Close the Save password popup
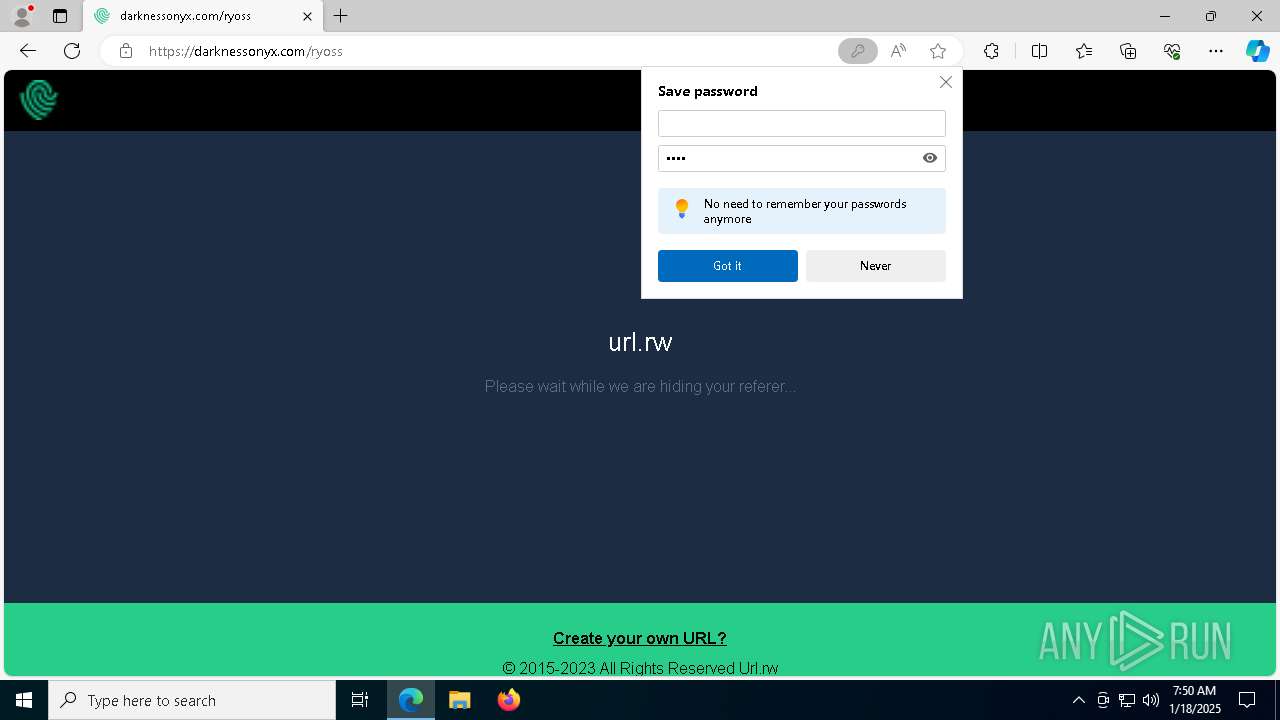The height and width of the screenshot is (720, 1280). pyautogui.click(x=945, y=82)
